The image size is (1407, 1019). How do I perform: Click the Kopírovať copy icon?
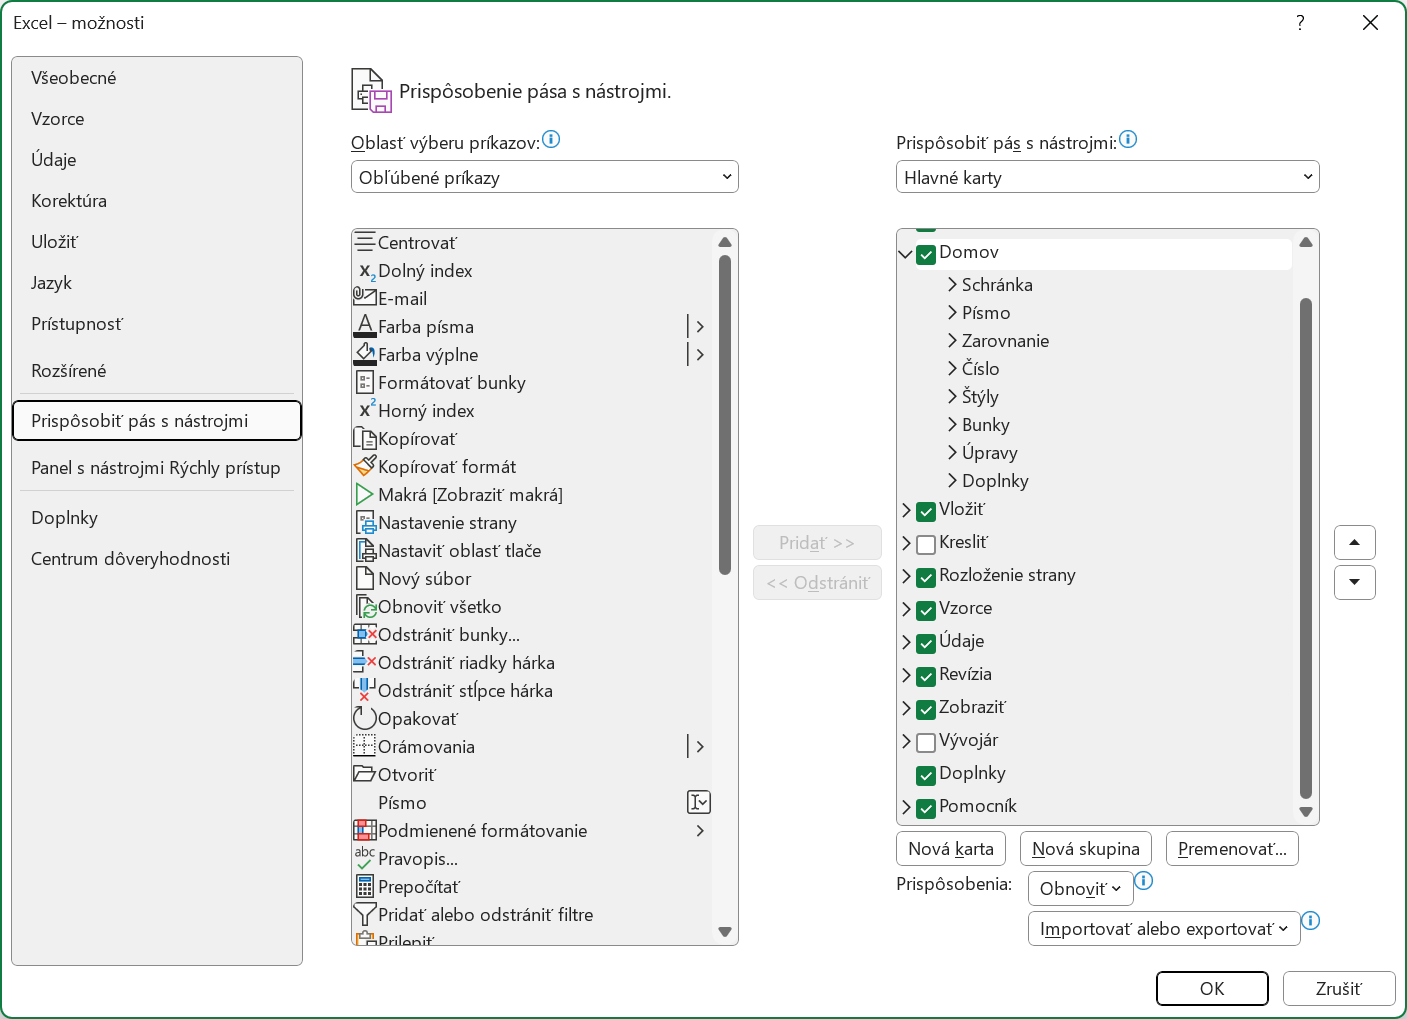point(365,438)
